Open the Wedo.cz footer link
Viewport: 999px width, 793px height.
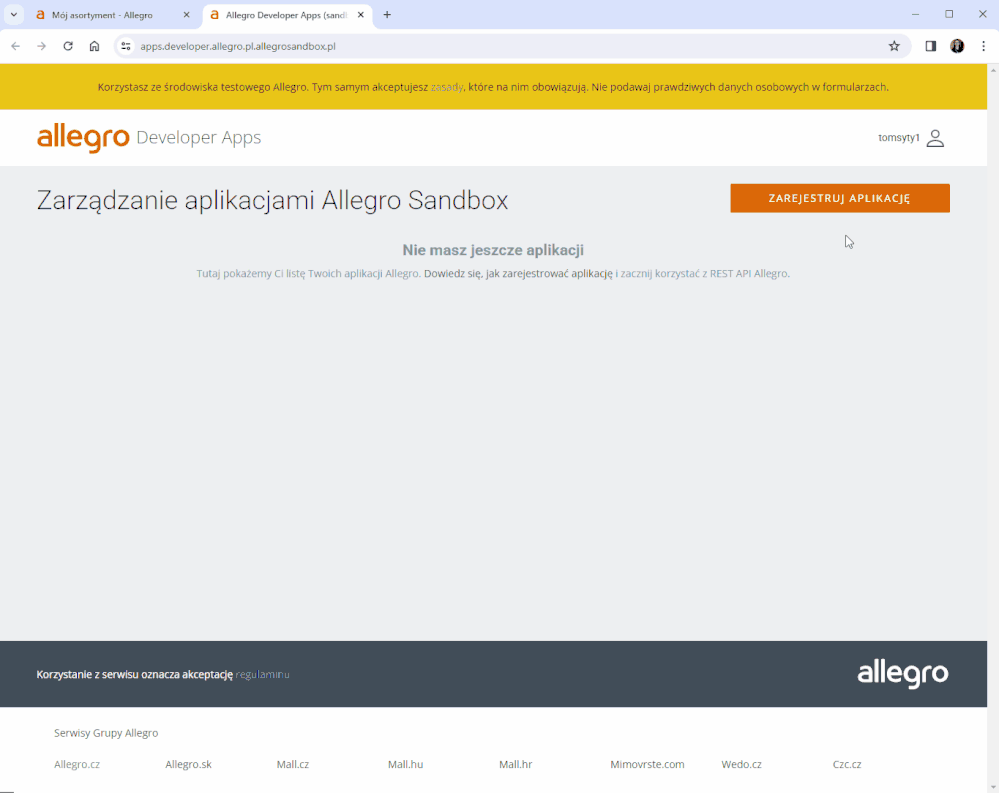tap(741, 764)
